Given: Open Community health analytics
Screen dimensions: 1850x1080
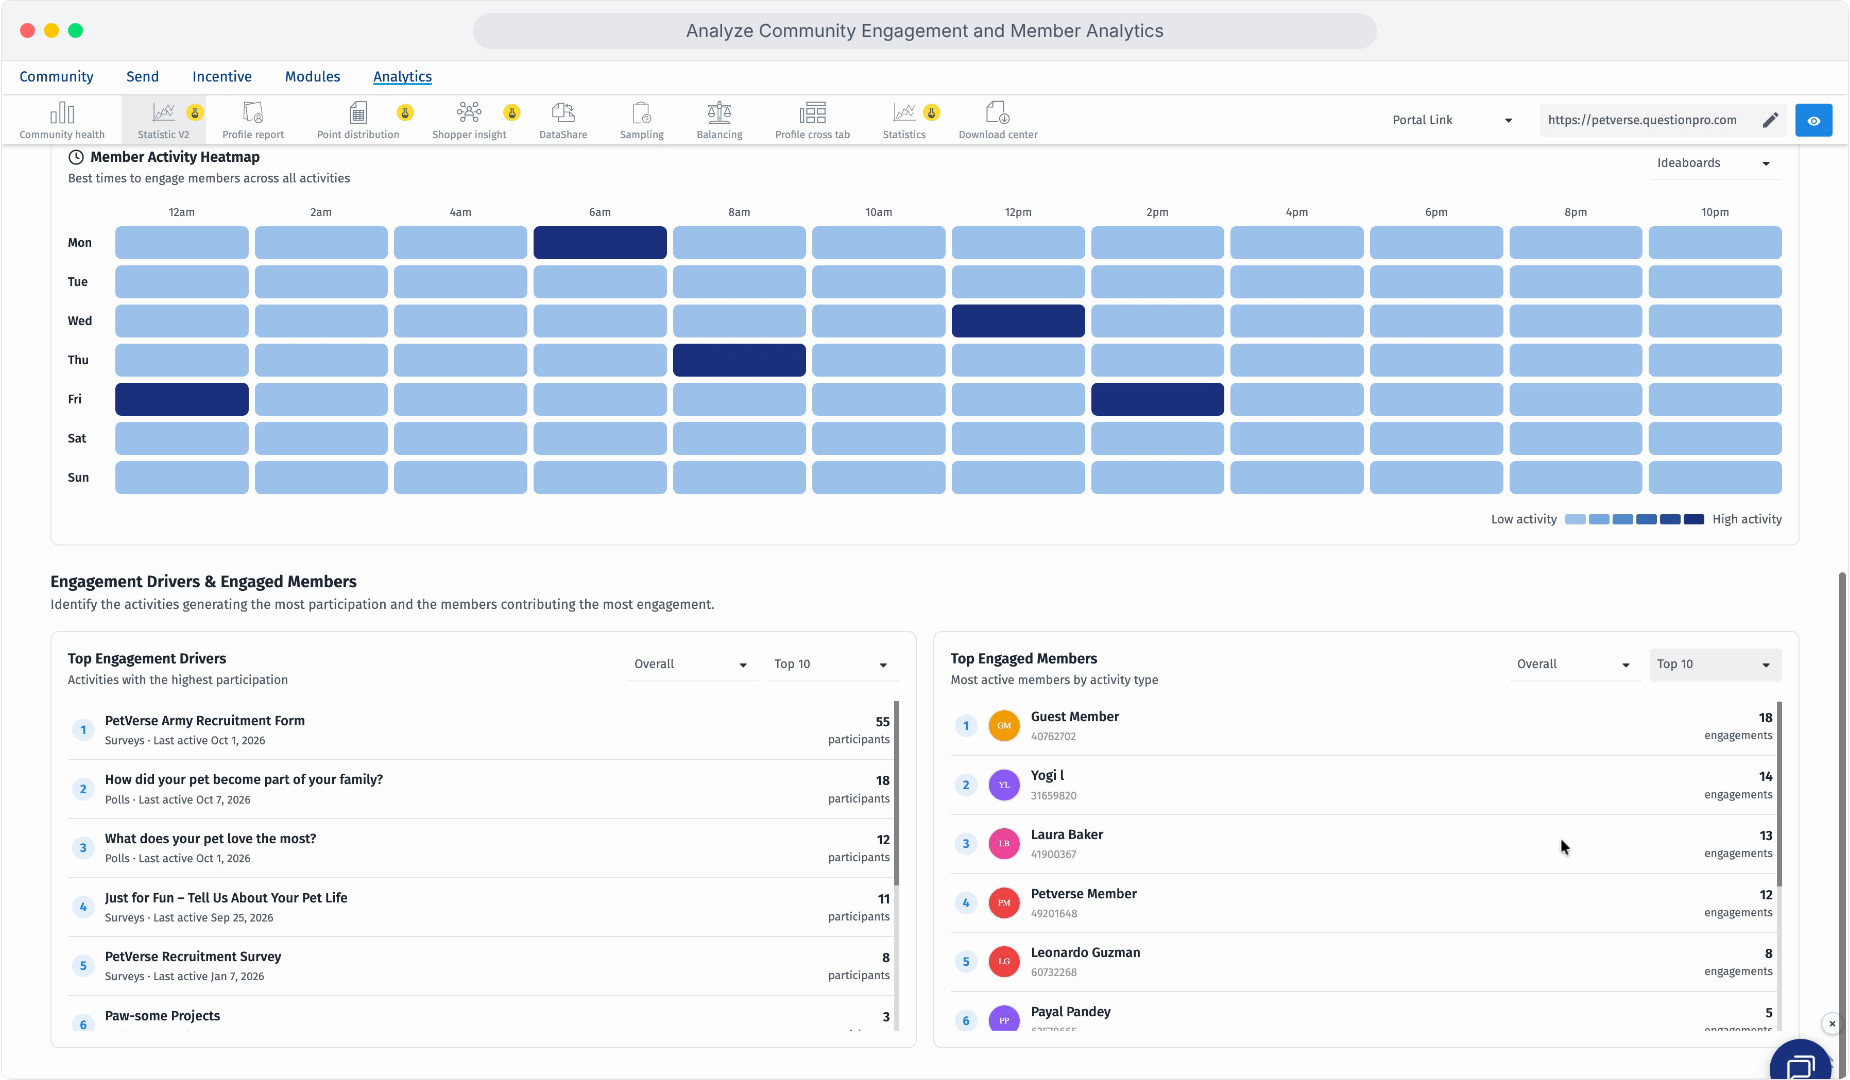Looking at the screenshot, I should point(62,120).
